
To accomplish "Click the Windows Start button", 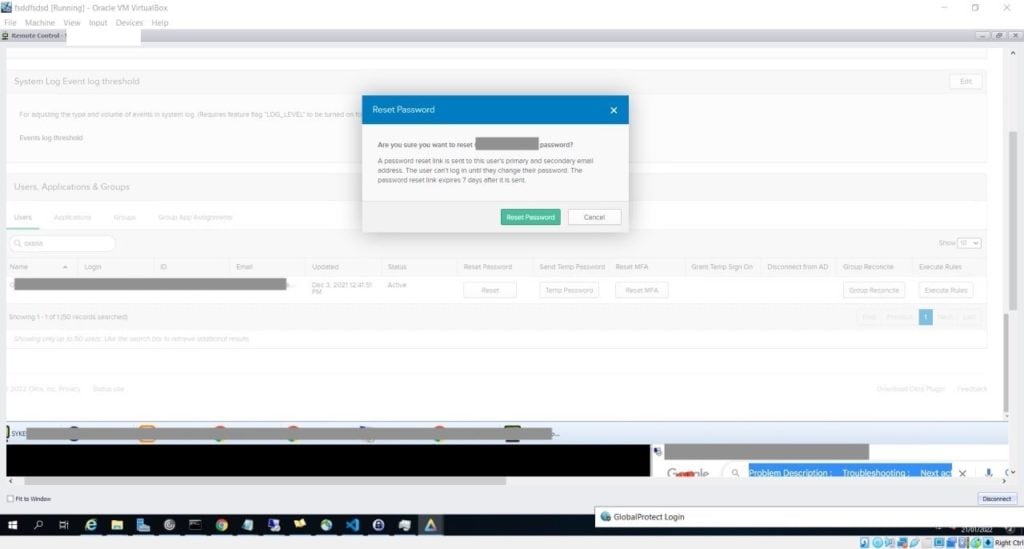I will point(12,525).
